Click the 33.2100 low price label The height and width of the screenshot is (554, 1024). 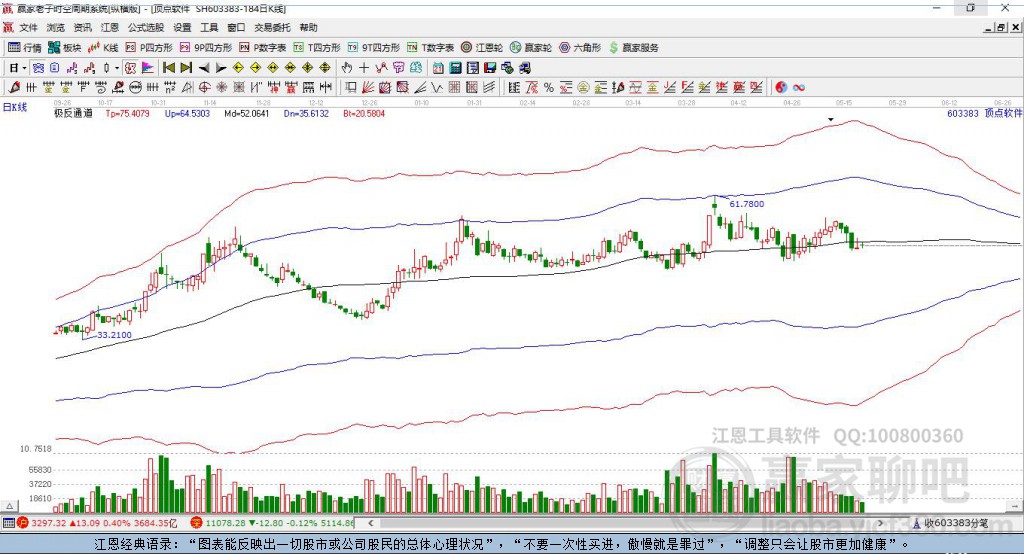[x=114, y=334]
